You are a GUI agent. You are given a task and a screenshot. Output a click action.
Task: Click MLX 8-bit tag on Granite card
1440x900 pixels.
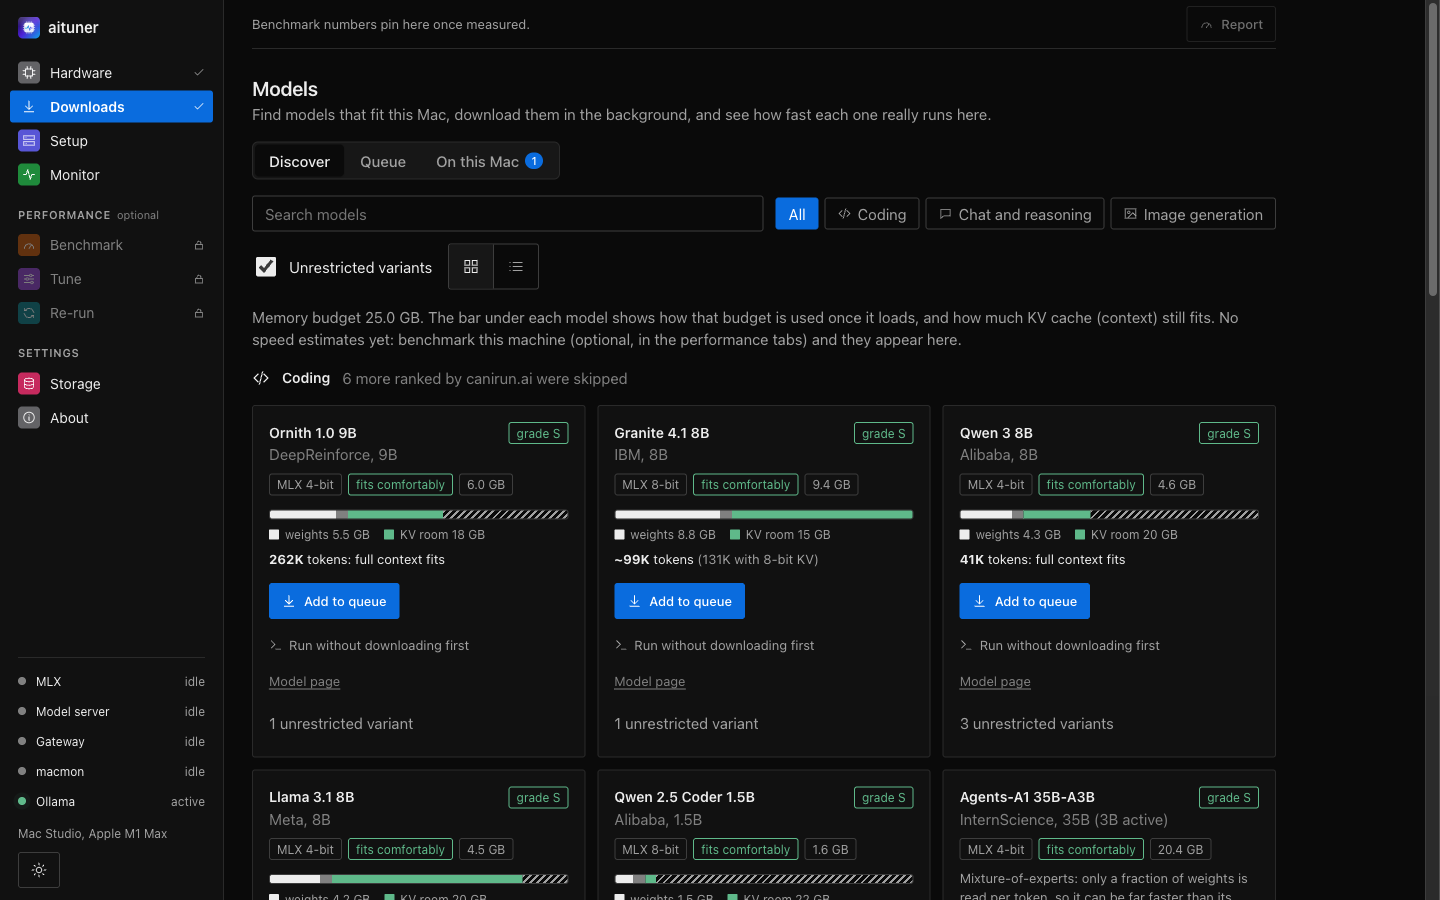(650, 485)
